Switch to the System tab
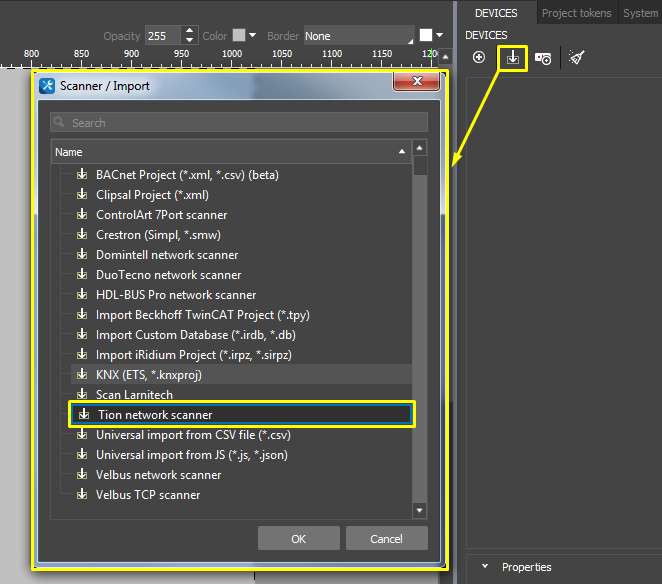 [x=640, y=13]
